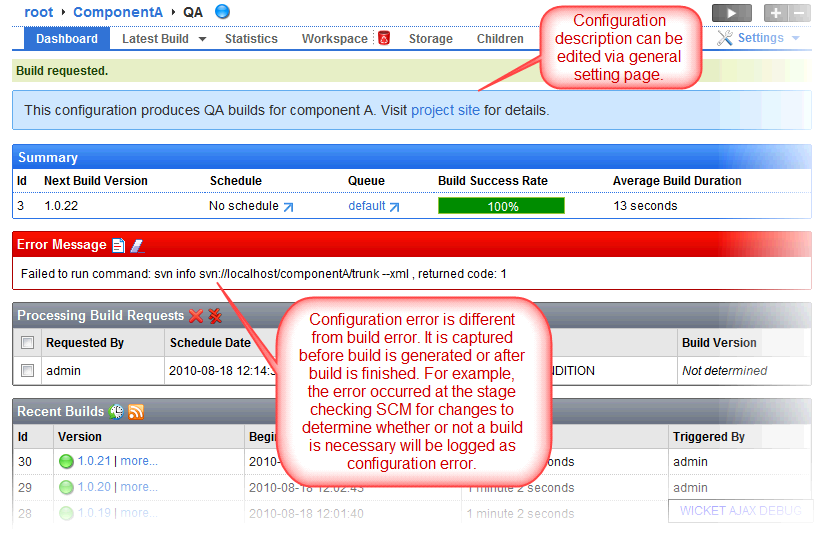This screenshot has height=533, width=820.
Task: Click the 100% build success rate bar
Action: click(x=502, y=206)
